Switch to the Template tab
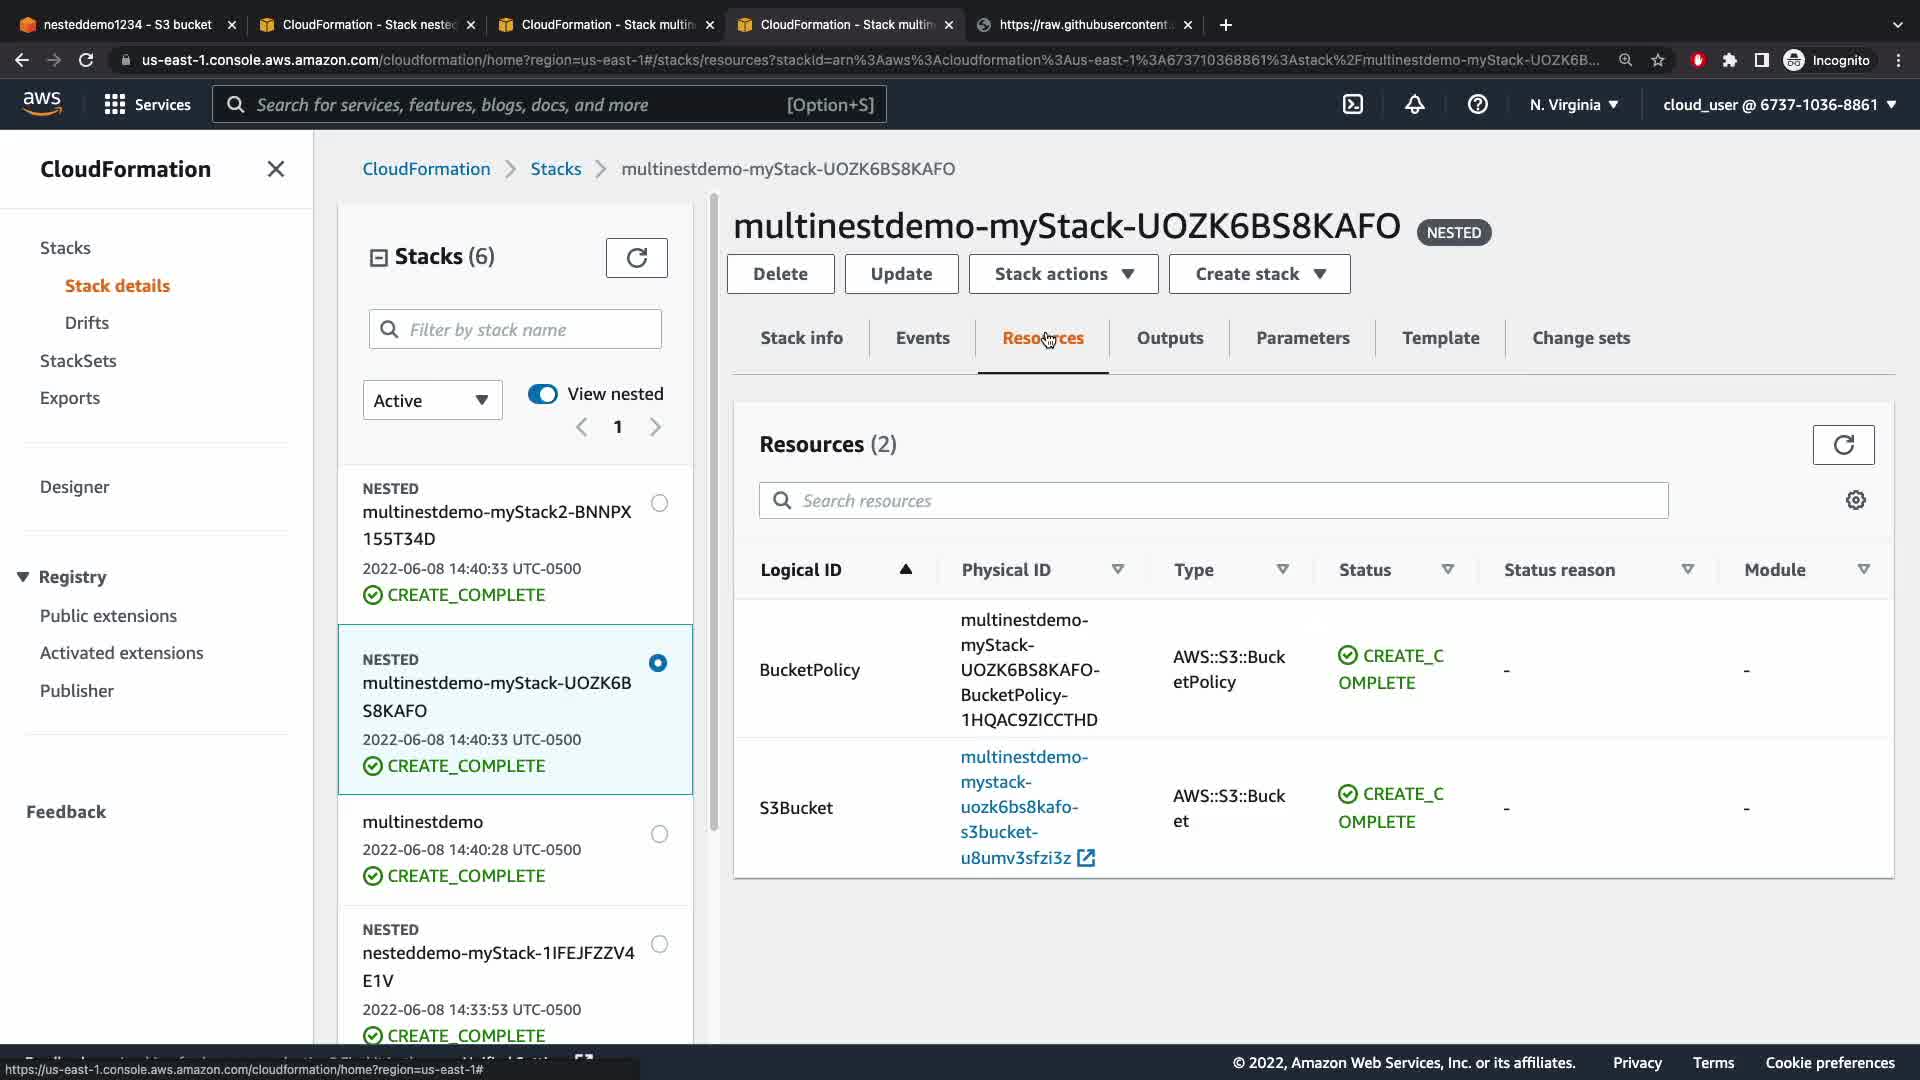 click(x=1440, y=338)
